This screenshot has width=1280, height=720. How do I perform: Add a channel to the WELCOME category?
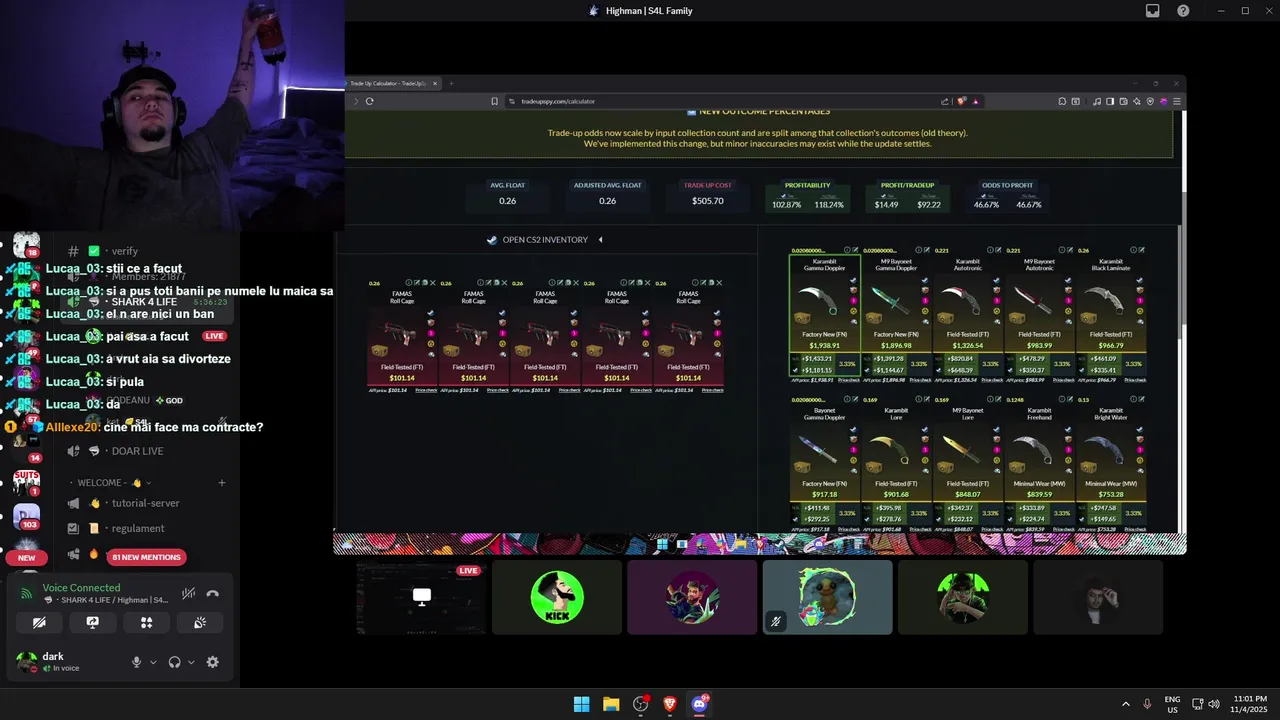(x=222, y=483)
